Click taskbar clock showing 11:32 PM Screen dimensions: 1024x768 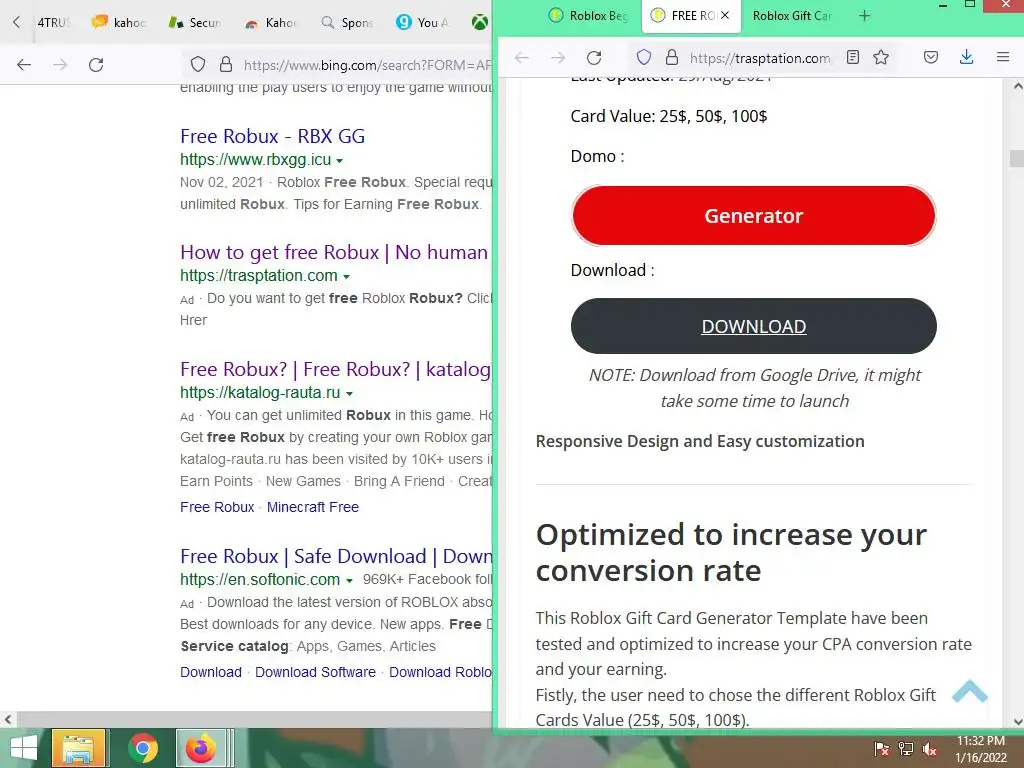(980, 741)
